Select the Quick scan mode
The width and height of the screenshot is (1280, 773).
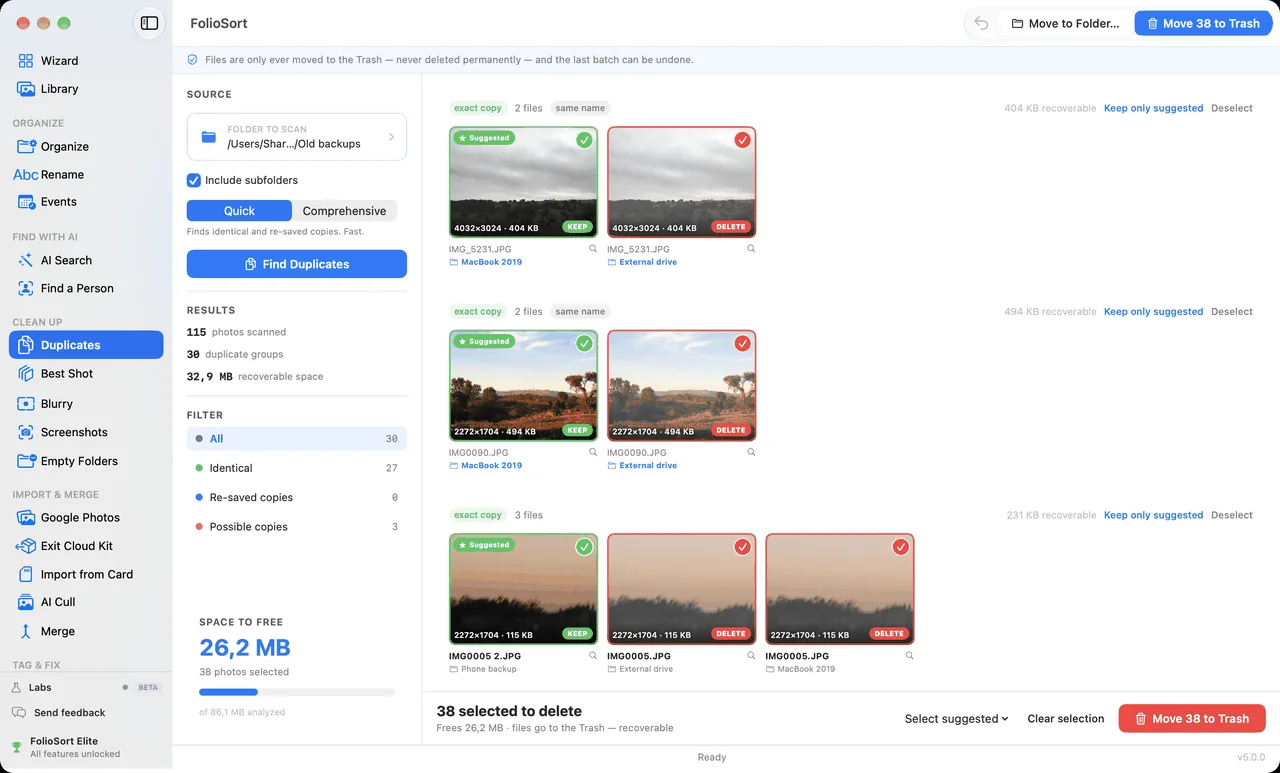[239, 211]
